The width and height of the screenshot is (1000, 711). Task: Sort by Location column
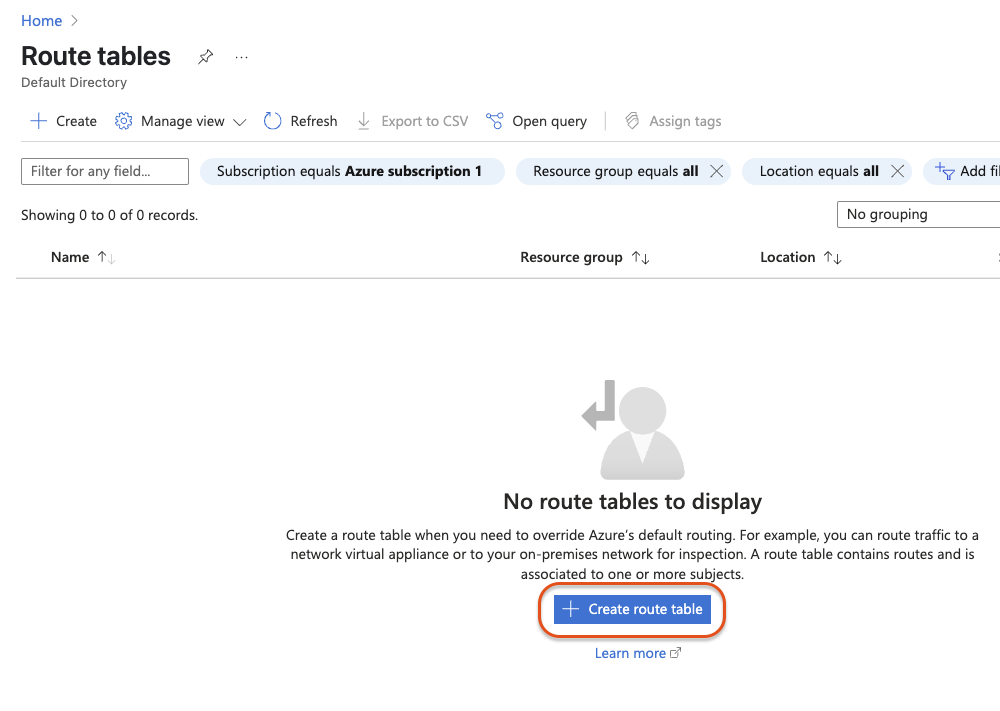pos(801,258)
